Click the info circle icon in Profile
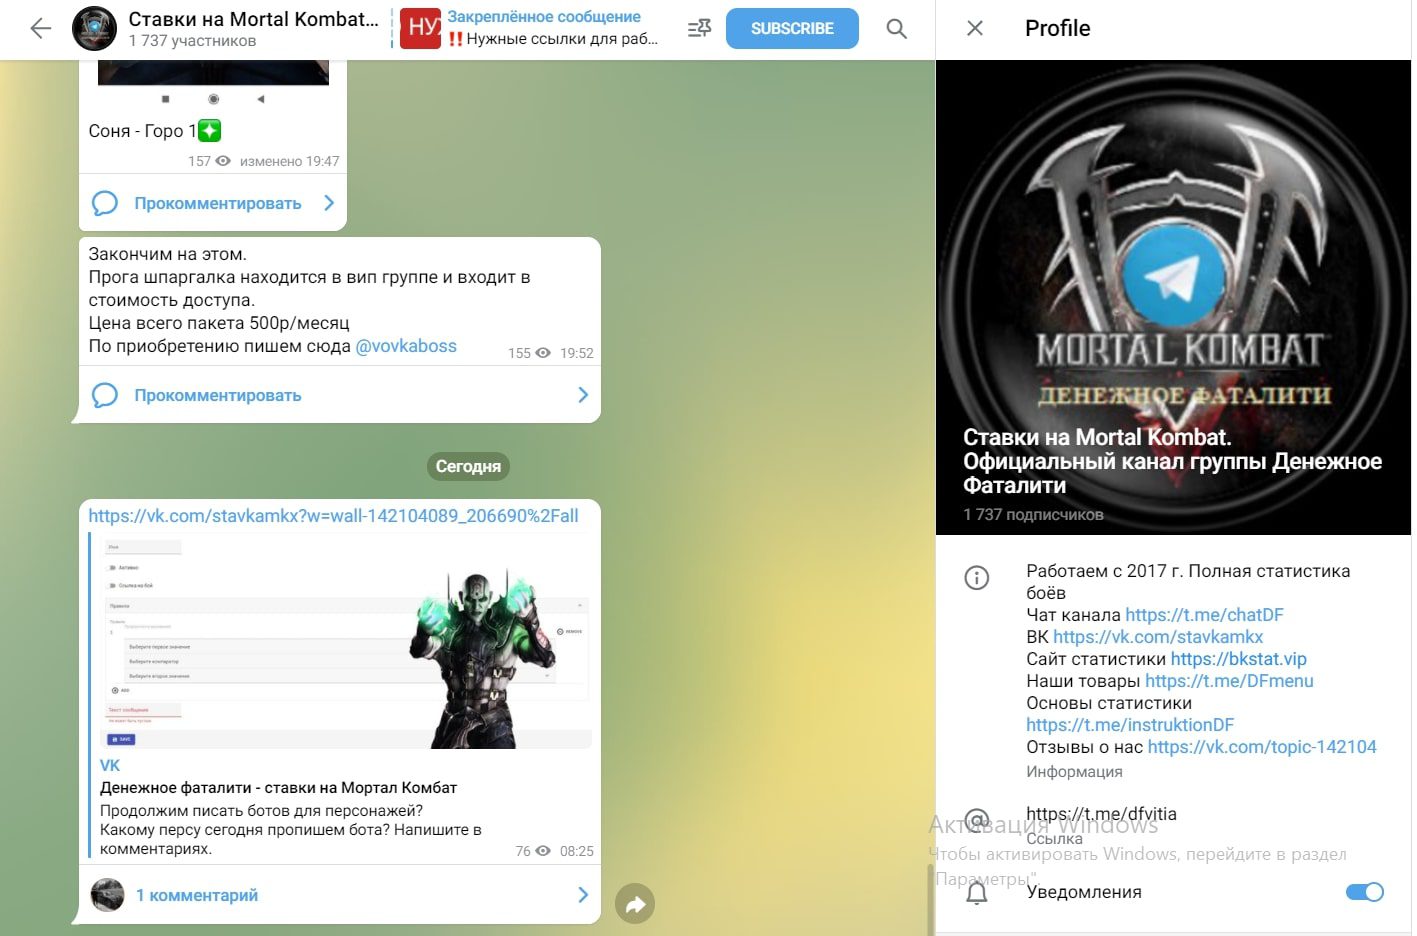Viewport: 1417px width, 936px height. (x=977, y=577)
